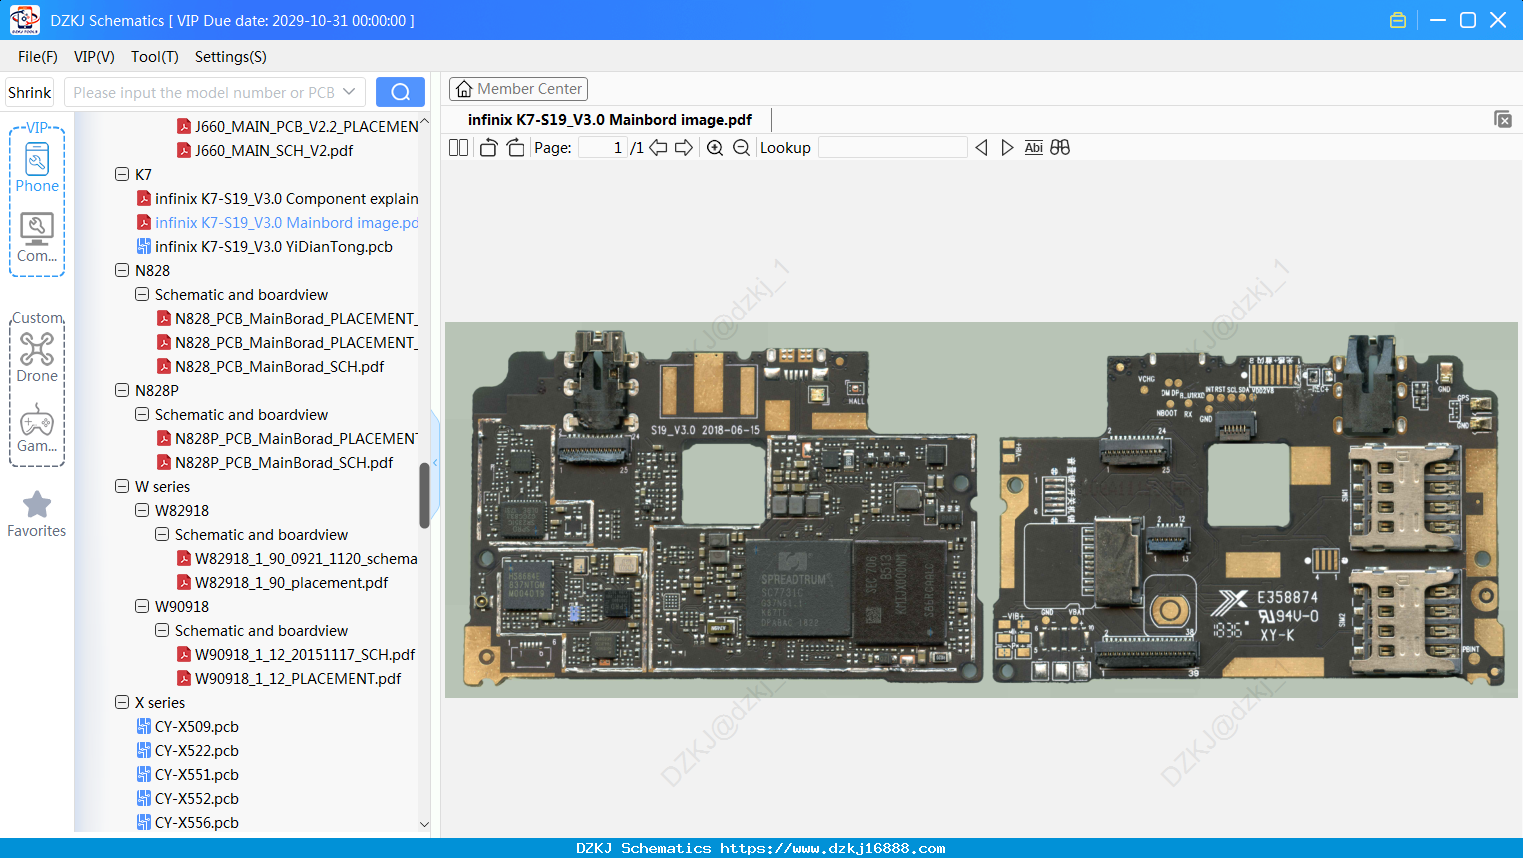Click the Lookup text field
This screenshot has height=858, width=1523.
click(893, 148)
